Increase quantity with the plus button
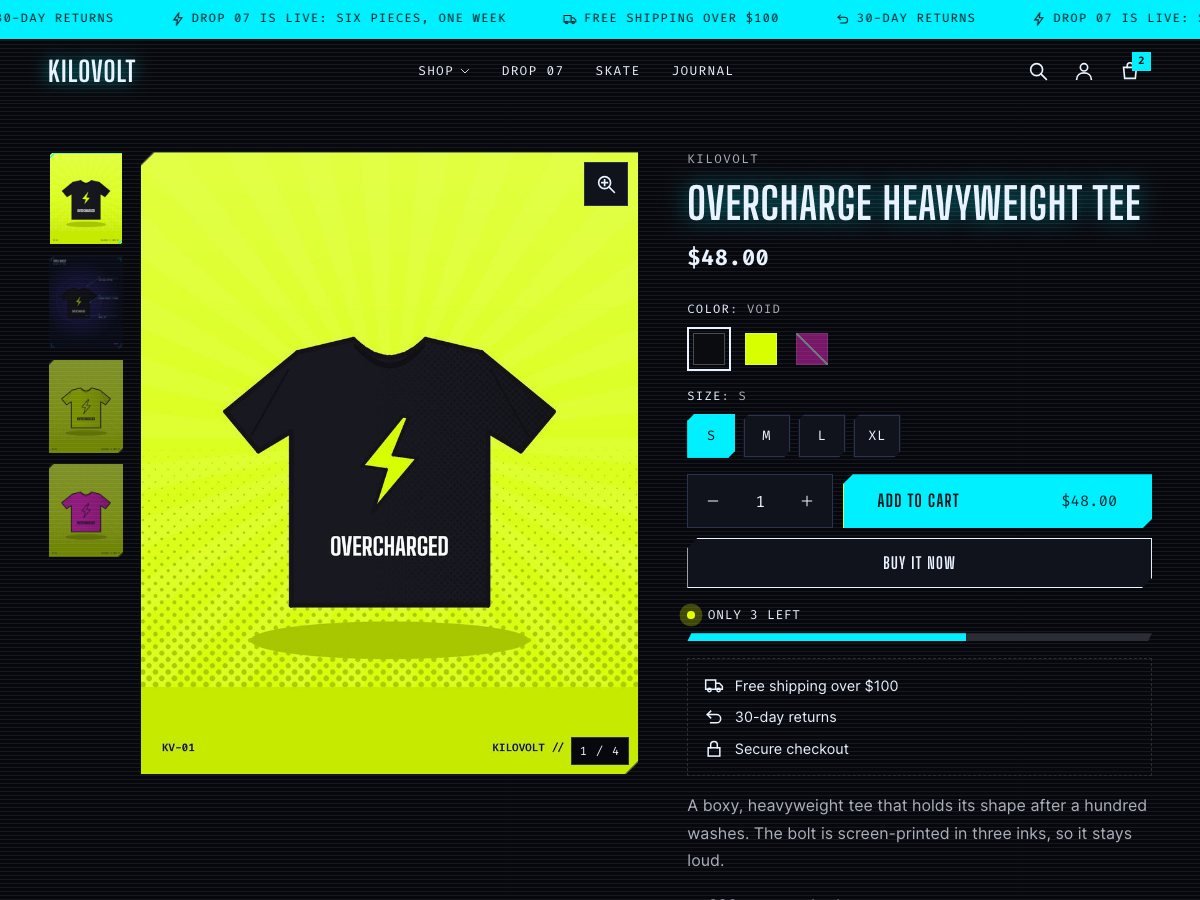 tap(807, 501)
